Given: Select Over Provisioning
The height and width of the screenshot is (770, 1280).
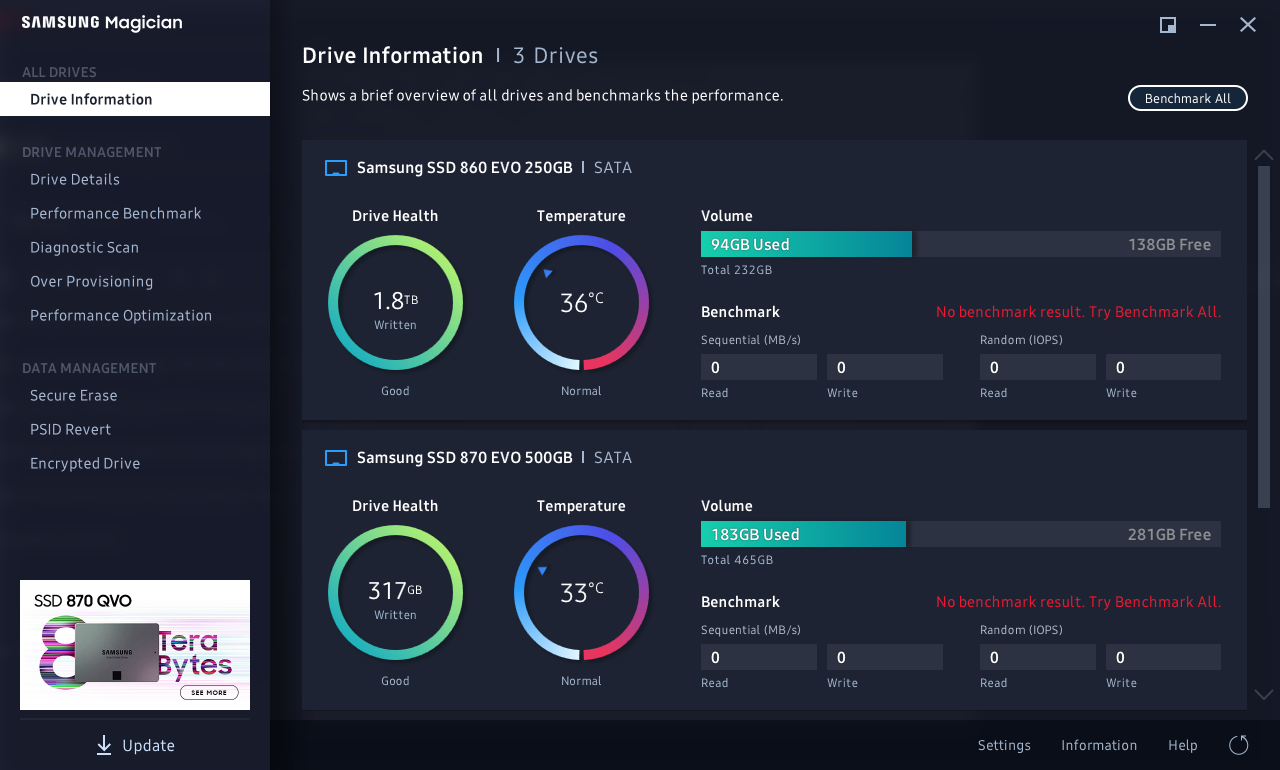Looking at the screenshot, I should coord(92,282).
